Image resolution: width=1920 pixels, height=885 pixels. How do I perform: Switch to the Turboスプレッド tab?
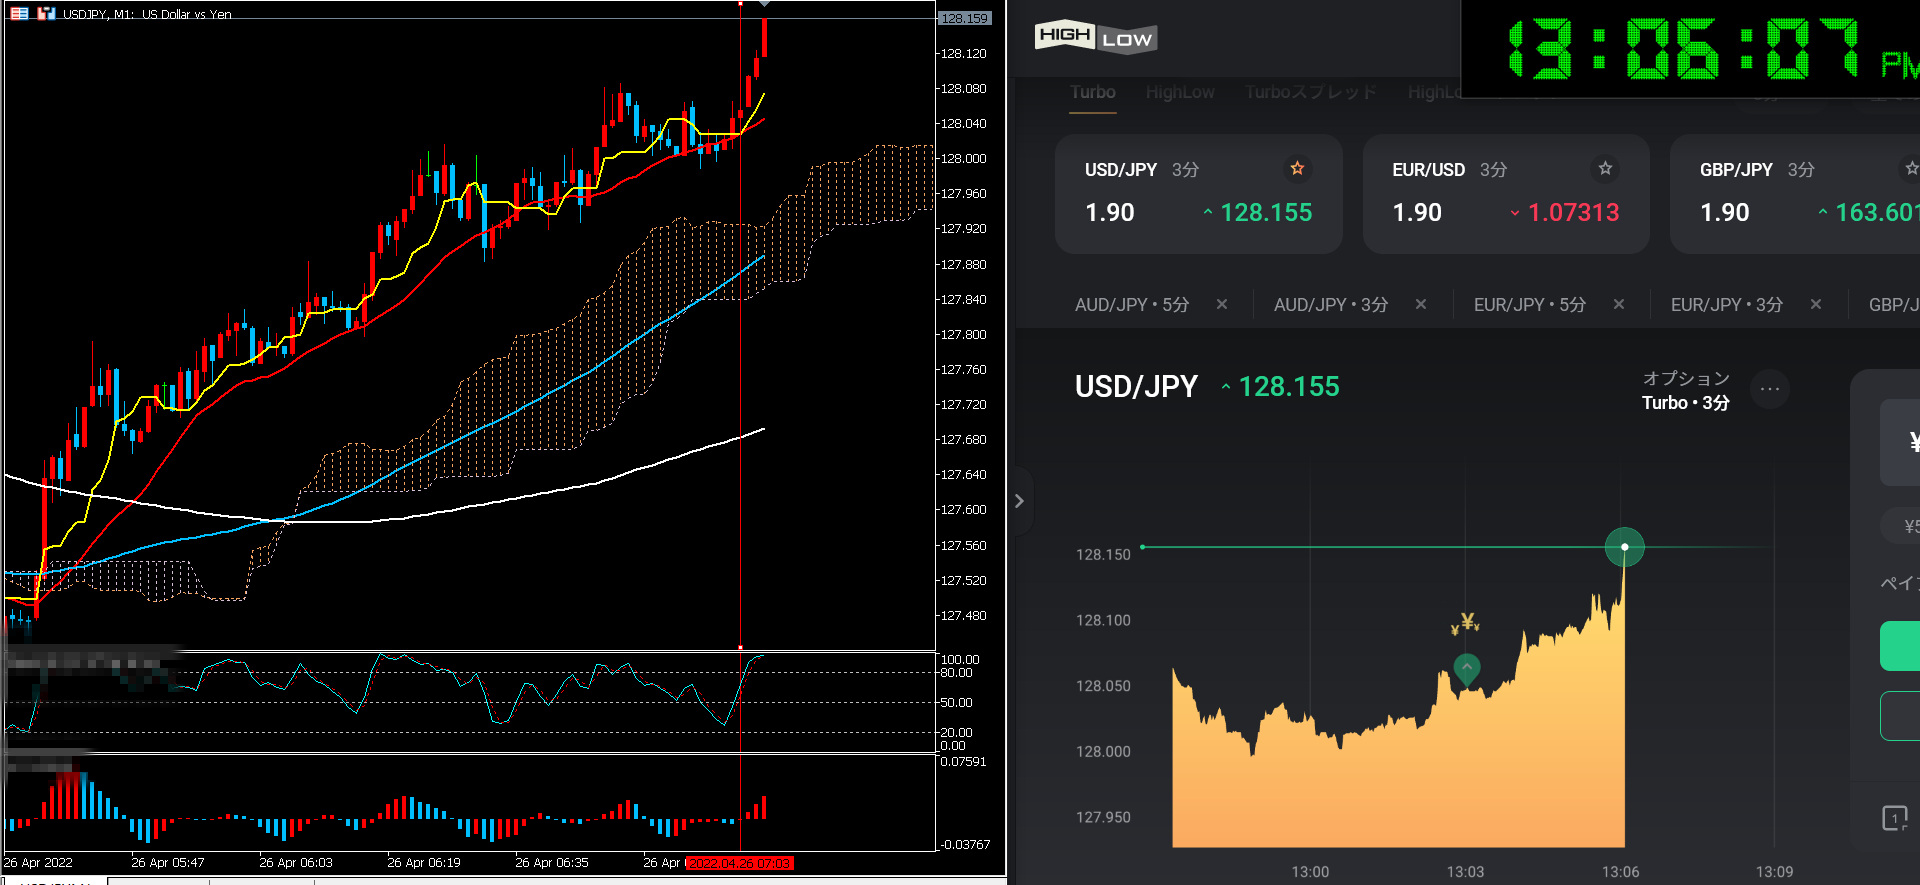1310,92
